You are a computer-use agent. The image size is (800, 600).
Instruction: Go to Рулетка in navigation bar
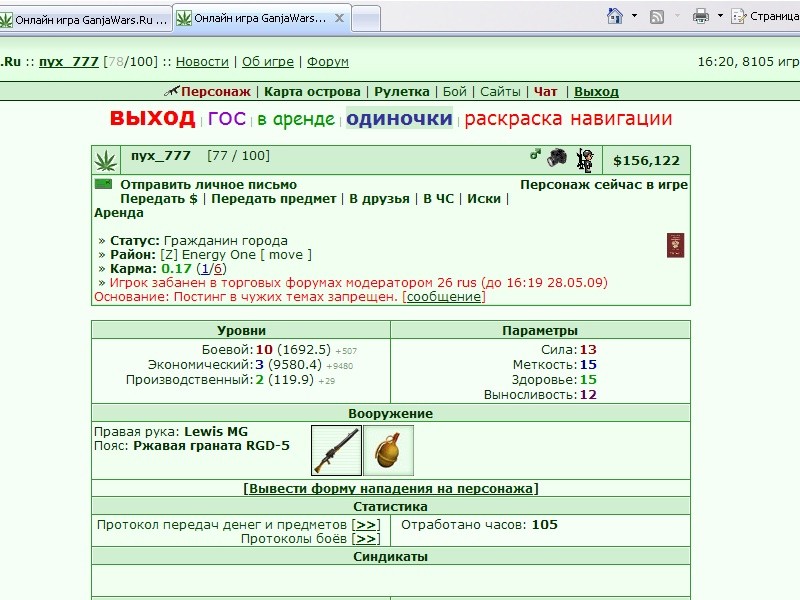[402, 92]
